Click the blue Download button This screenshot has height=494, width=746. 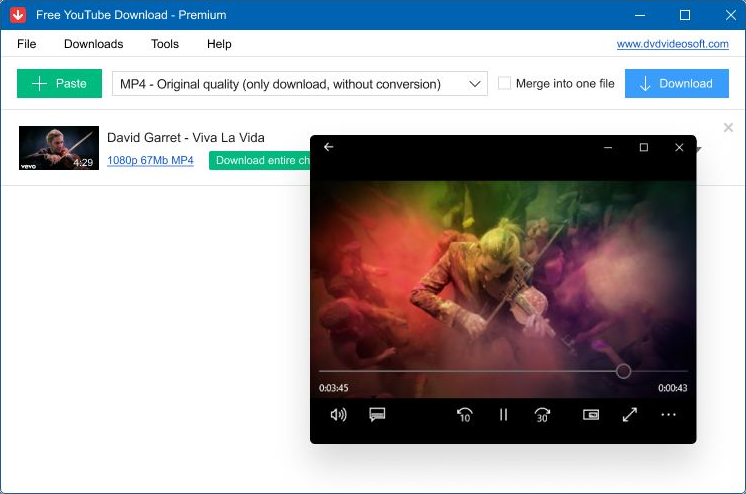tap(677, 83)
